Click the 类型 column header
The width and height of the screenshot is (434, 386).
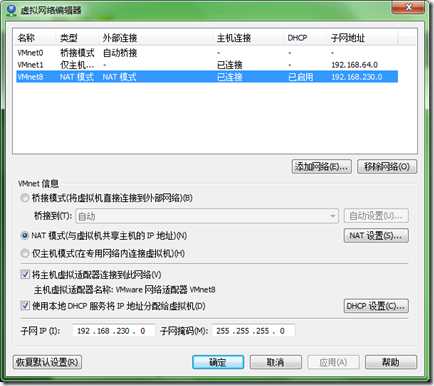(78, 38)
